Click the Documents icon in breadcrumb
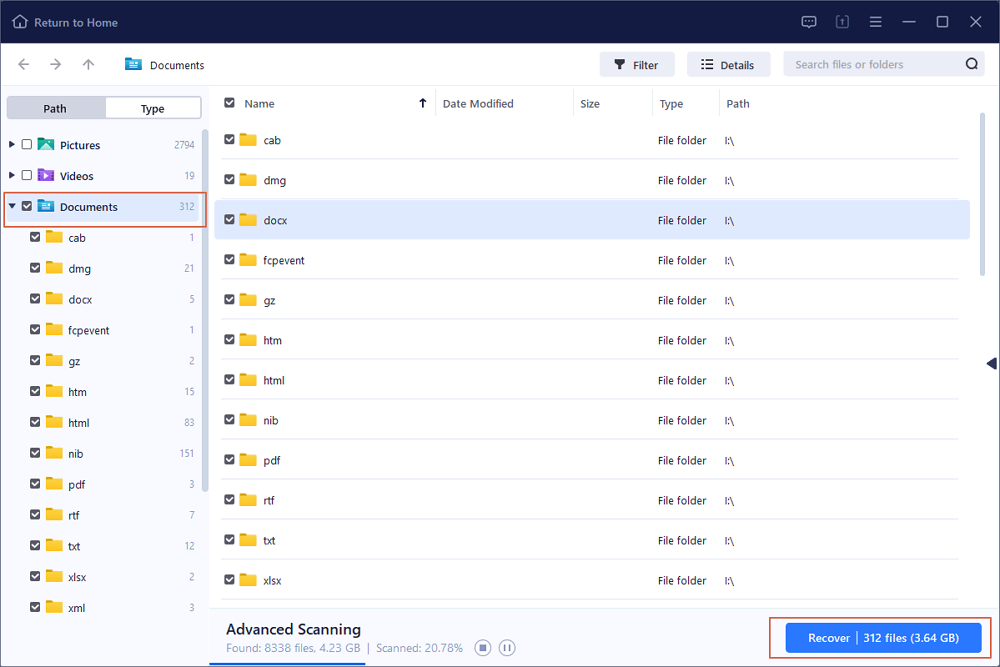Image resolution: width=1000 pixels, height=667 pixels. point(133,64)
